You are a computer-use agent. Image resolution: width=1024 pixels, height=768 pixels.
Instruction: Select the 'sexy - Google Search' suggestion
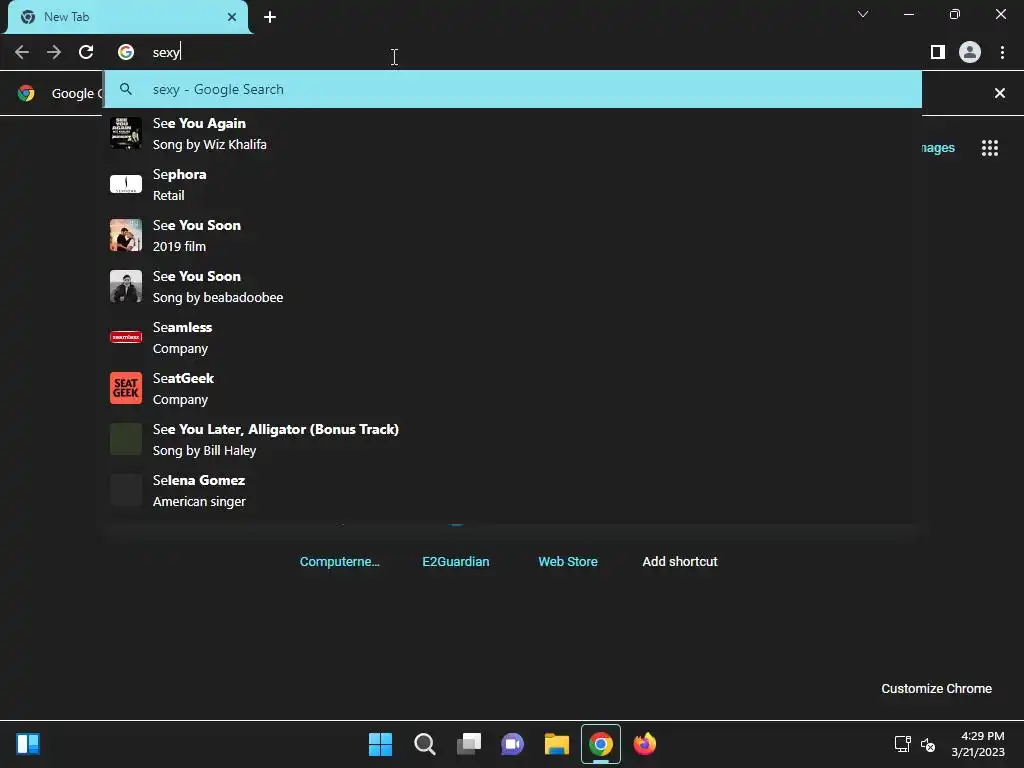tap(513, 89)
